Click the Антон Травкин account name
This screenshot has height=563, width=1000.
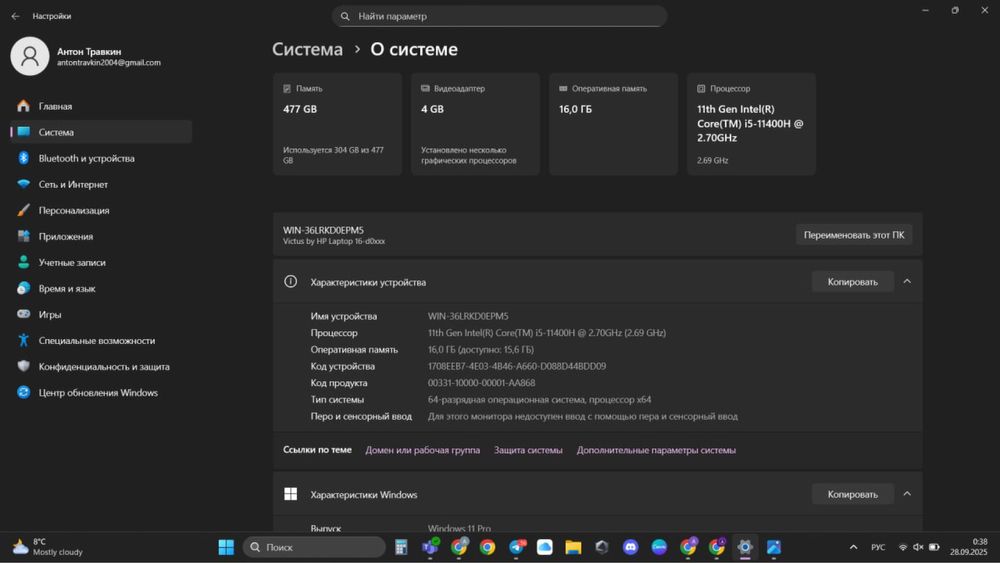pyautogui.click(x=89, y=52)
